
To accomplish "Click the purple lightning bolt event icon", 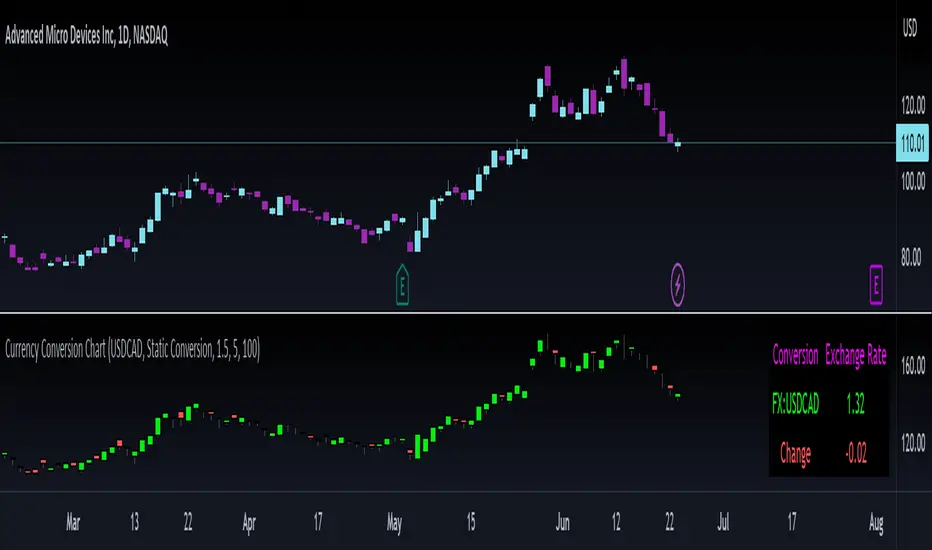I will point(678,285).
